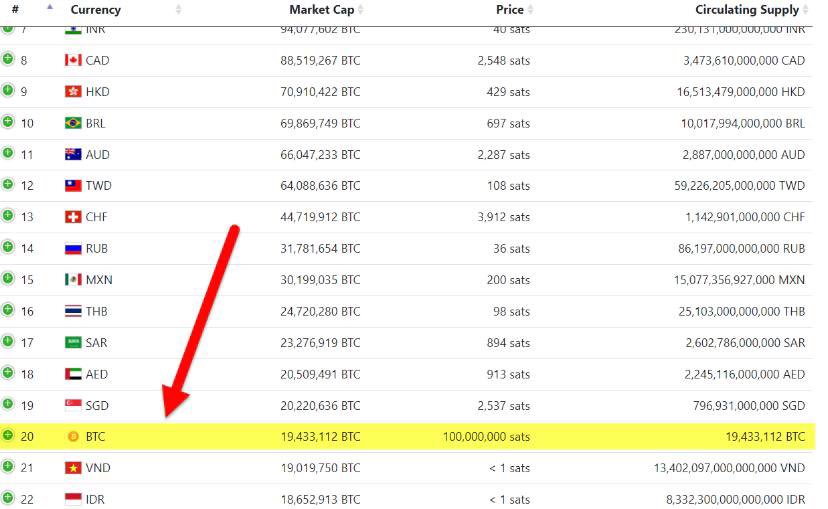The width and height of the screenshot is (828, 509).
Task: Select the BTC currency name
Action: pyautogui.click(x=96, y=437)
